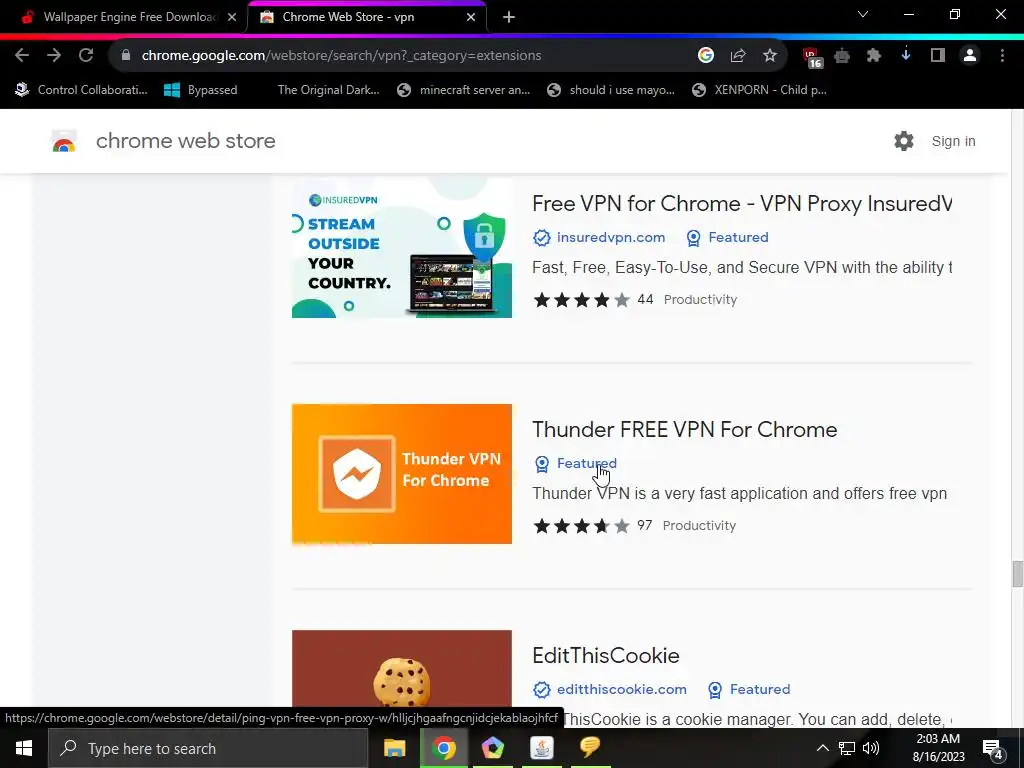Open the Java app on taskbar

pyautogui.click(x=541, y=748)
